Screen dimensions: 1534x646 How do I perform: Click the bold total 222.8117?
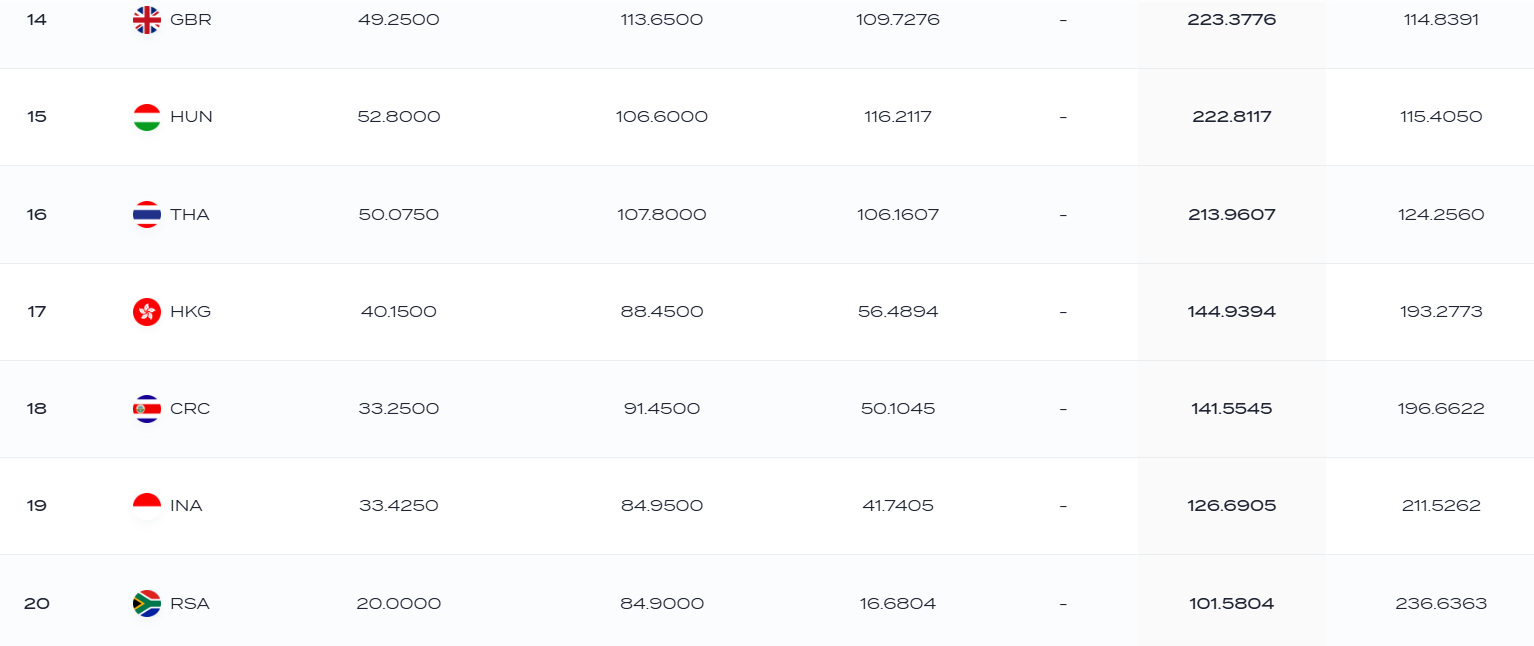pyautogui.click(x=1232, y=117)
